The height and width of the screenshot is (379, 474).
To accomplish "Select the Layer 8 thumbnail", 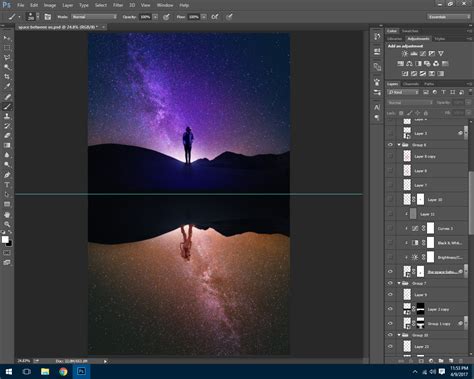I will tap(407, 171).
